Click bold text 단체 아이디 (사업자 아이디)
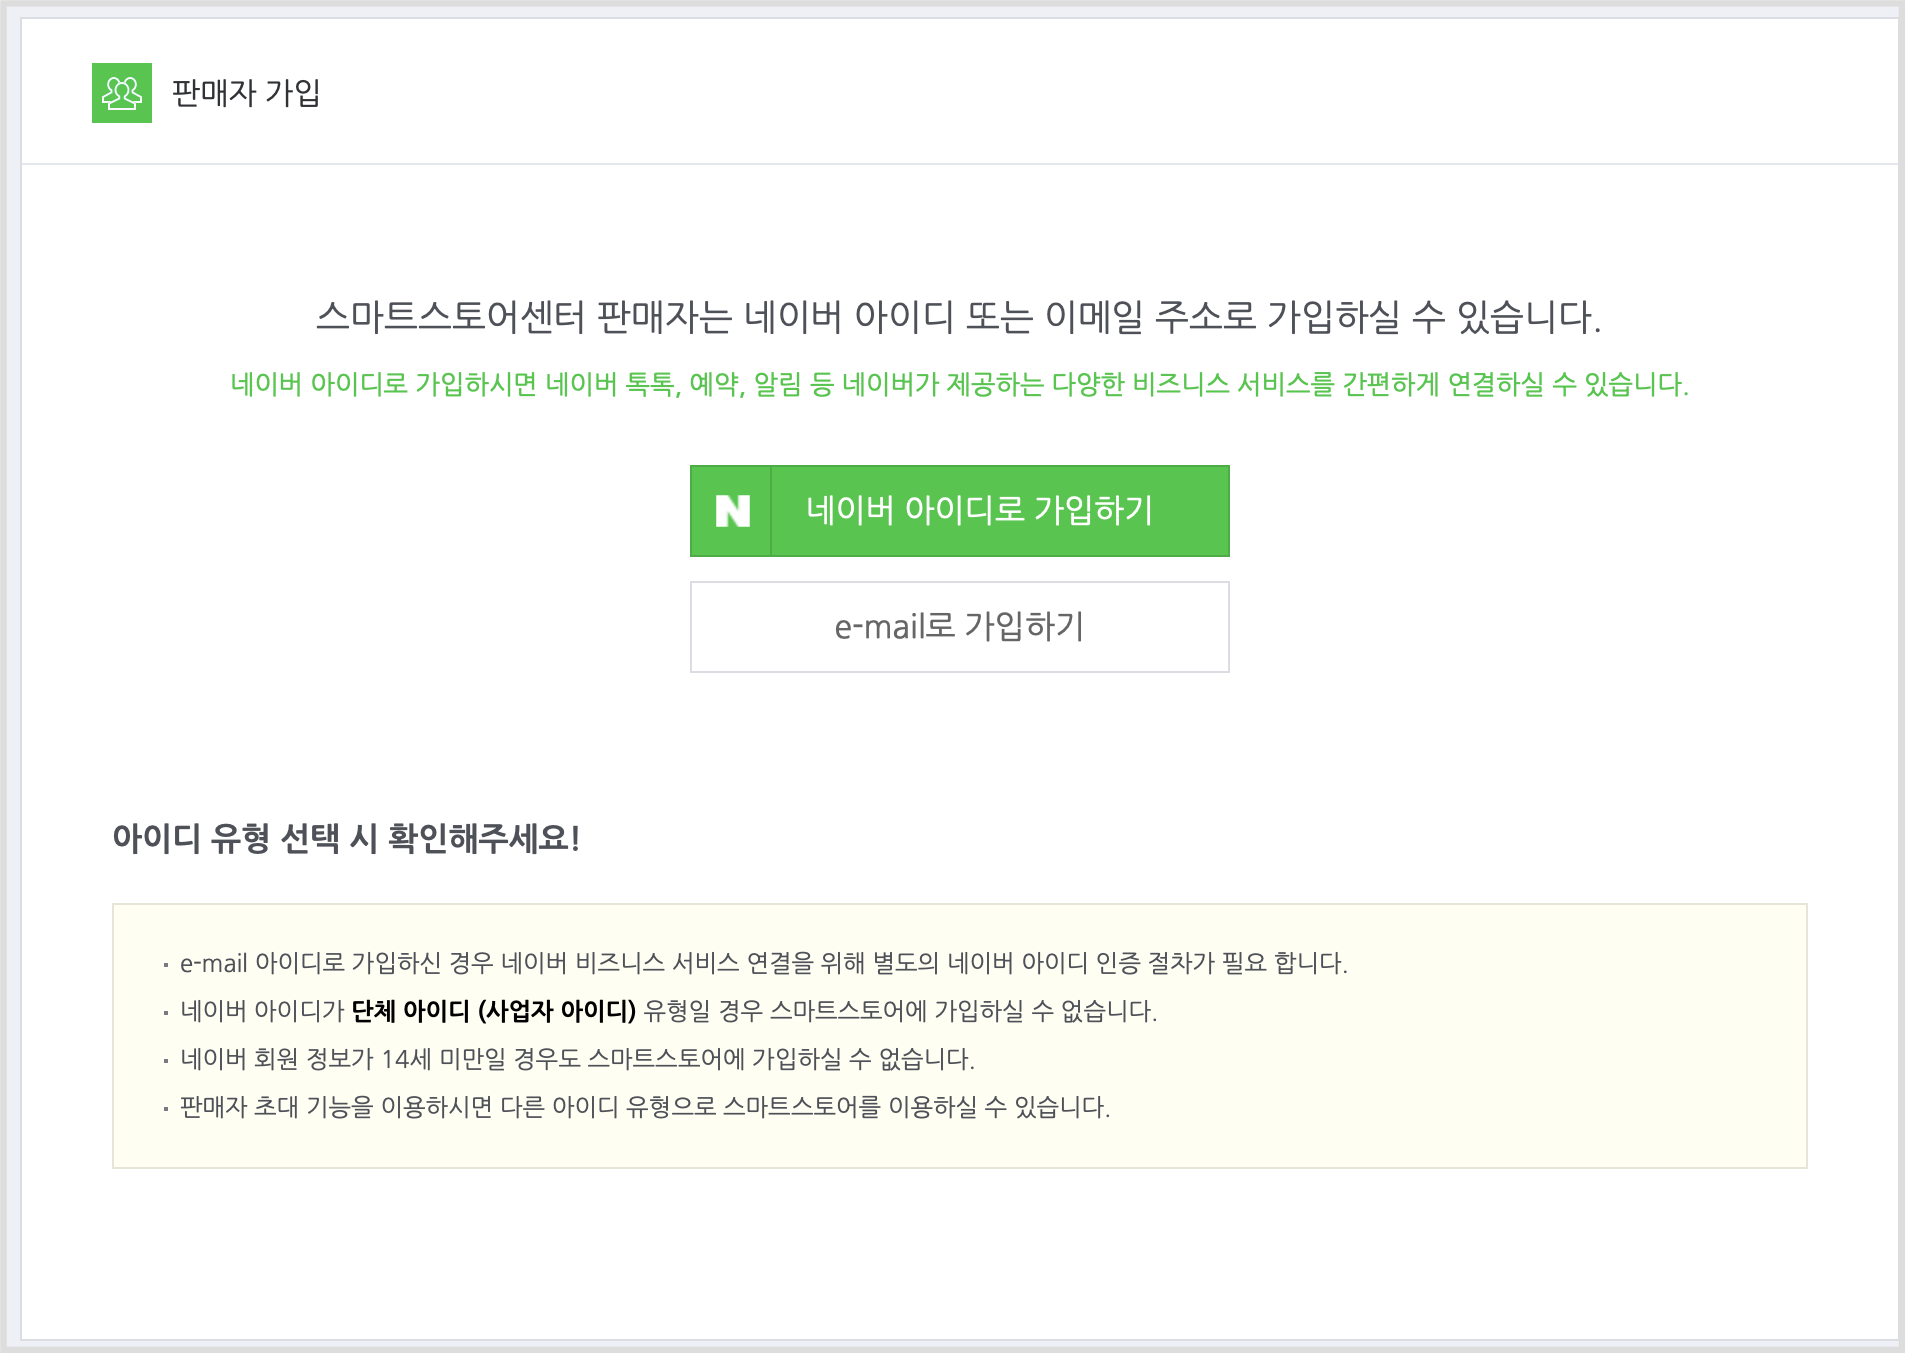The image size is (1905, 1353). [494, 1011]
